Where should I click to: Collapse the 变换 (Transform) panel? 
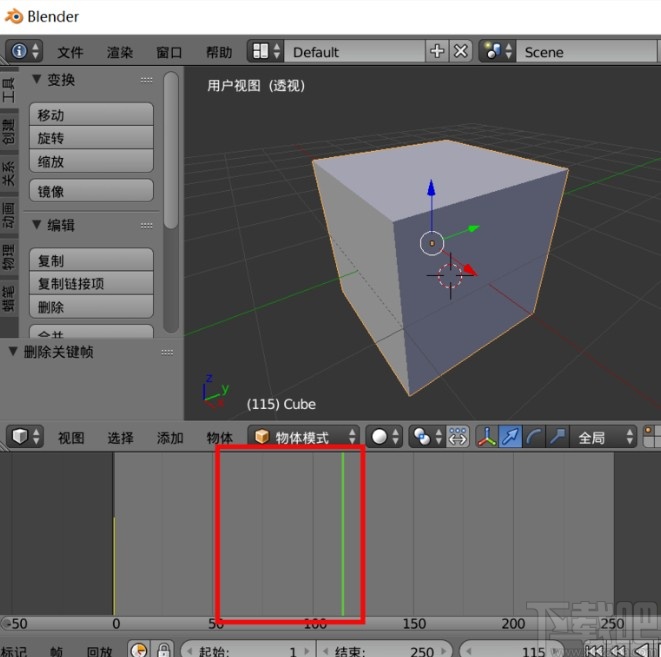coord(37,79)
